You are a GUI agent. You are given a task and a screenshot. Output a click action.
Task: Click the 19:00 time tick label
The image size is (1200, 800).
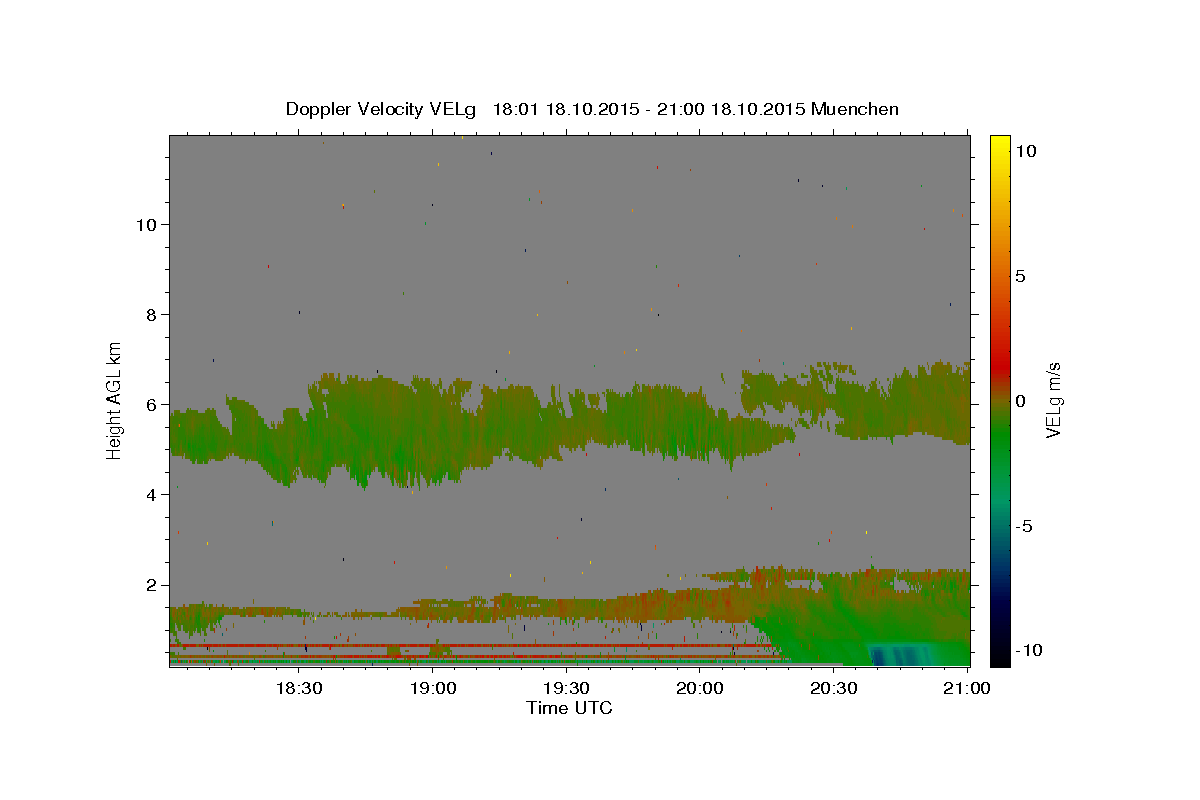coord(432,688)
